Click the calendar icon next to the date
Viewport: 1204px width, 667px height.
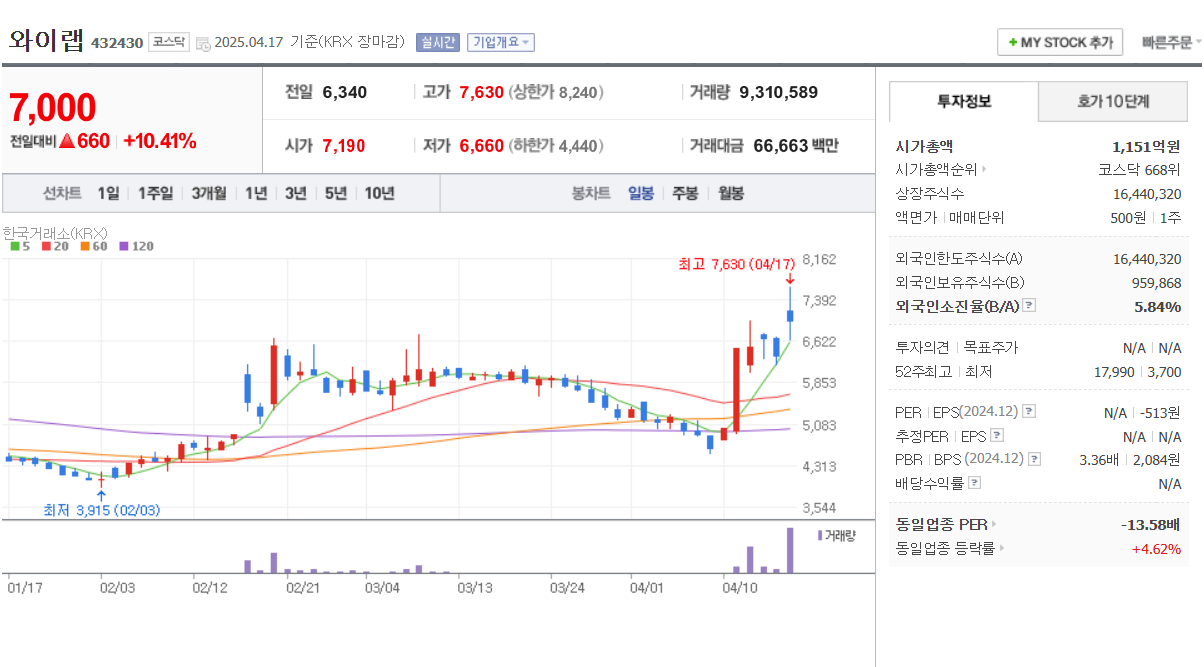coord(205,43)
